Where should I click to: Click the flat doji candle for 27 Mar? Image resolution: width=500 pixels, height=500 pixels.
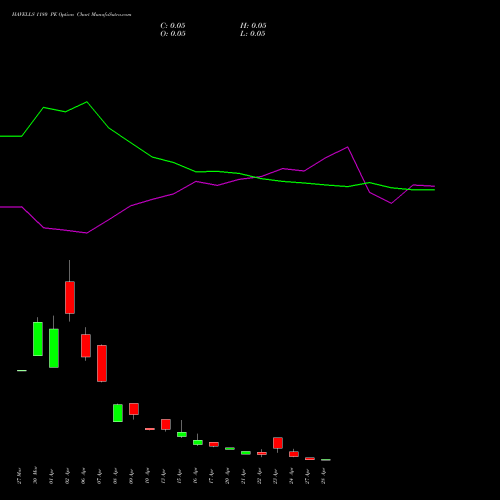pos(22,370)
